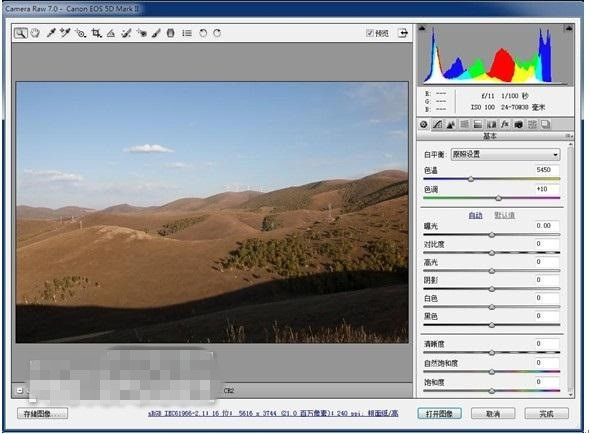
Task: Select the Targeted Adjustment tool
Action: click(81, 33)
